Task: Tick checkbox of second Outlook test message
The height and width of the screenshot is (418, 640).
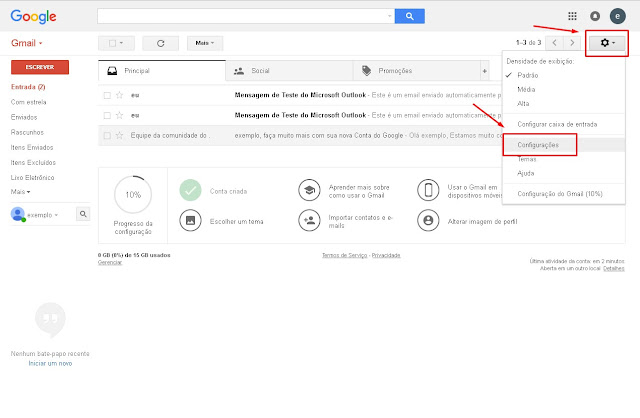Action: (107, 115)
